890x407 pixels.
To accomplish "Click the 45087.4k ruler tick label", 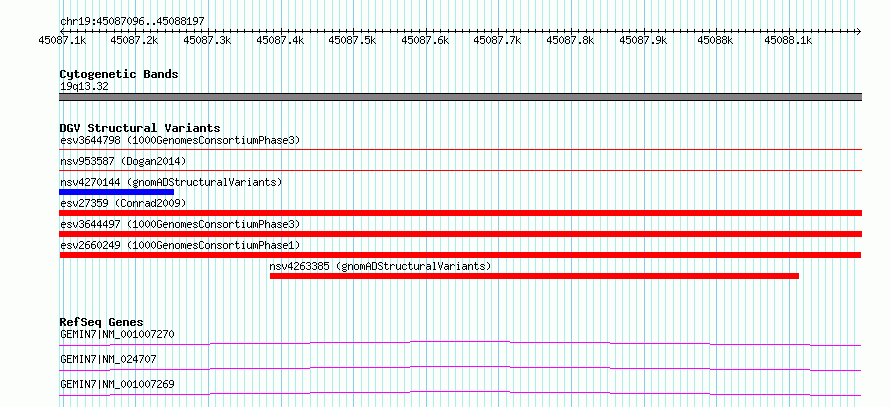I will click(x=280, y=40).
